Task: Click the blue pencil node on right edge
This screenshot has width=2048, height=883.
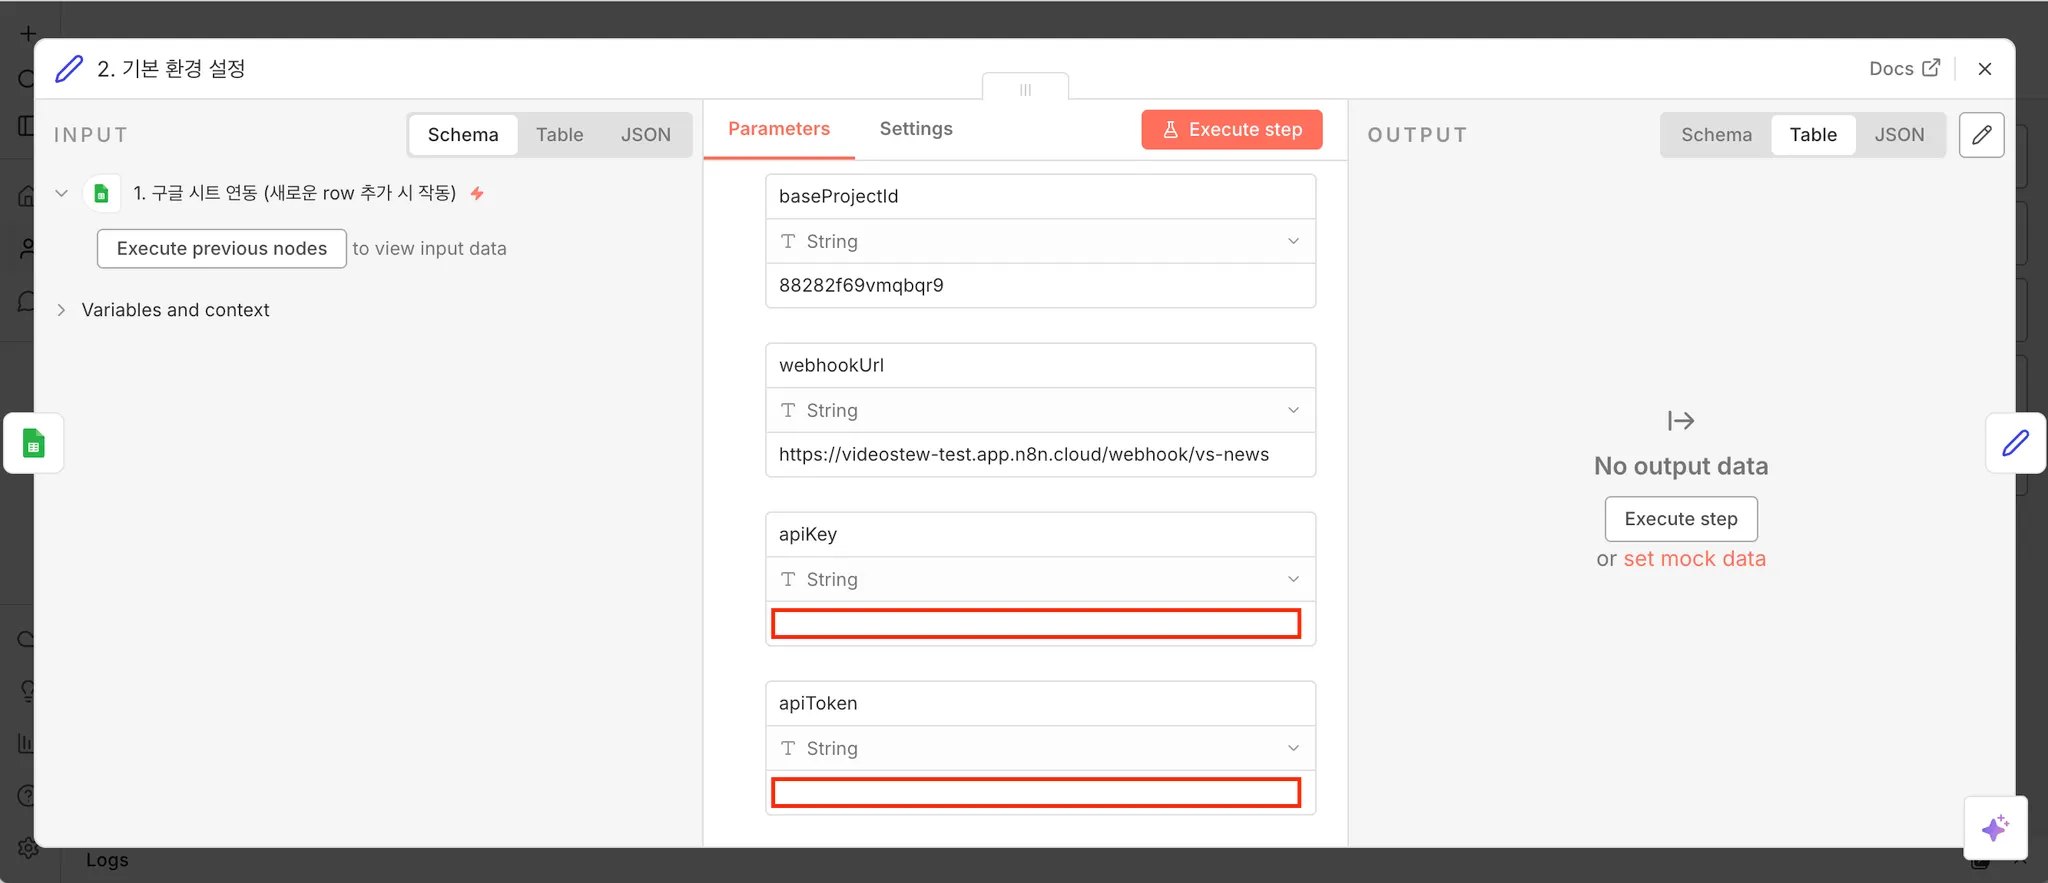Action: pos(2015,443)
